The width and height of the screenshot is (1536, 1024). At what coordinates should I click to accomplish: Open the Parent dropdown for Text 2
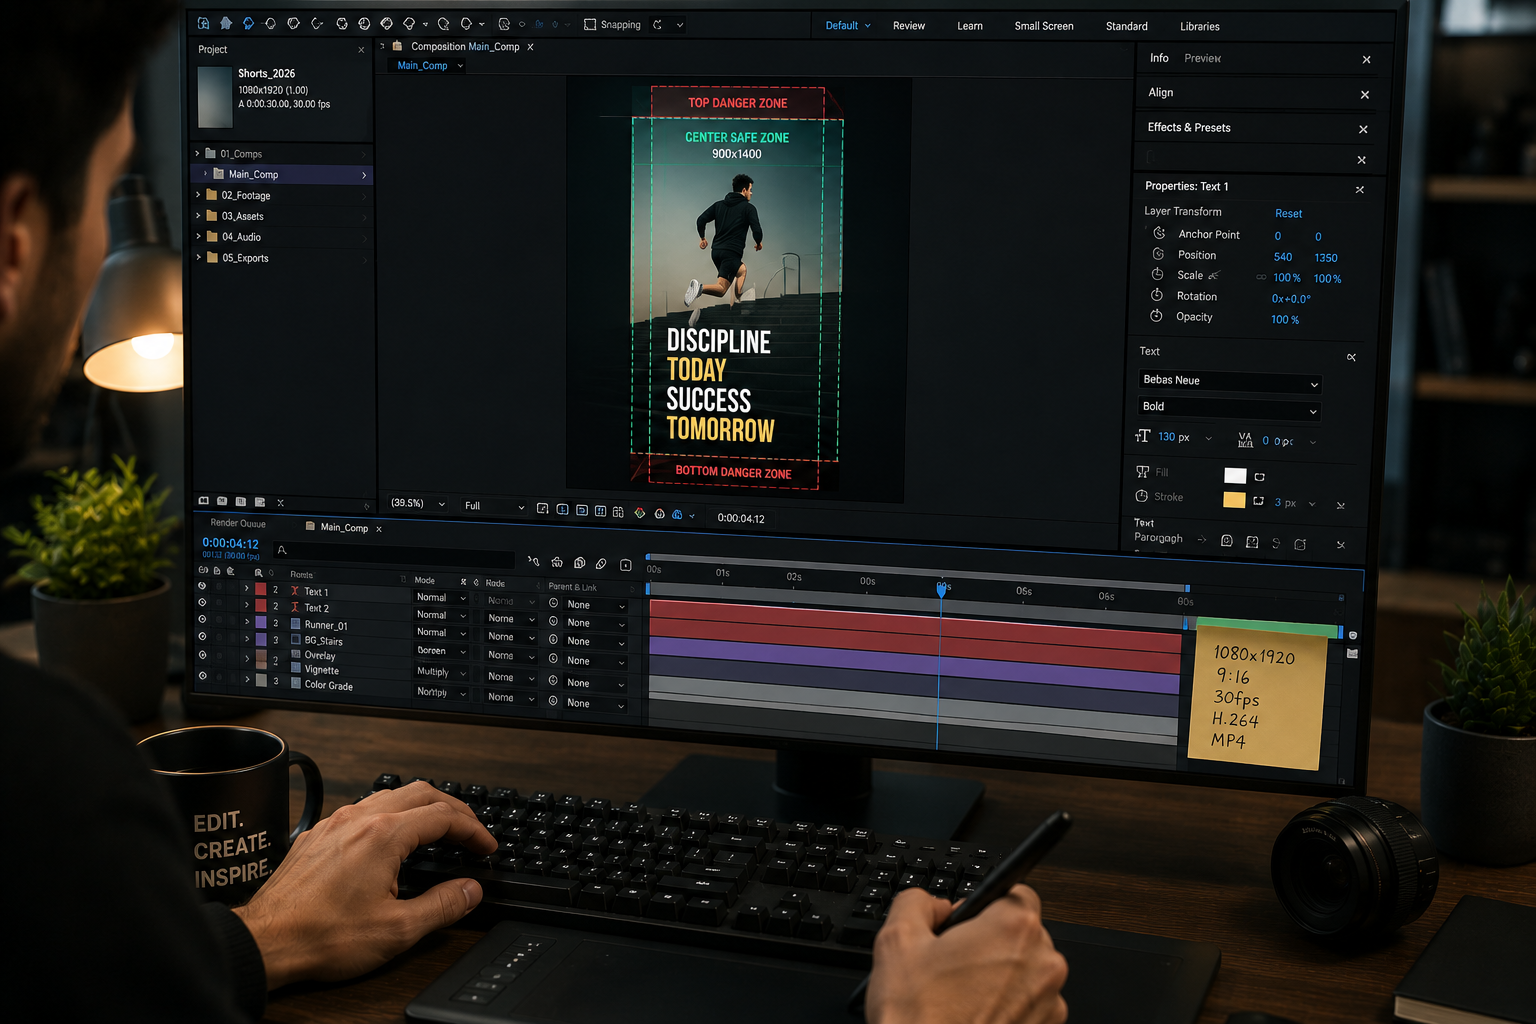click(596, 622)
